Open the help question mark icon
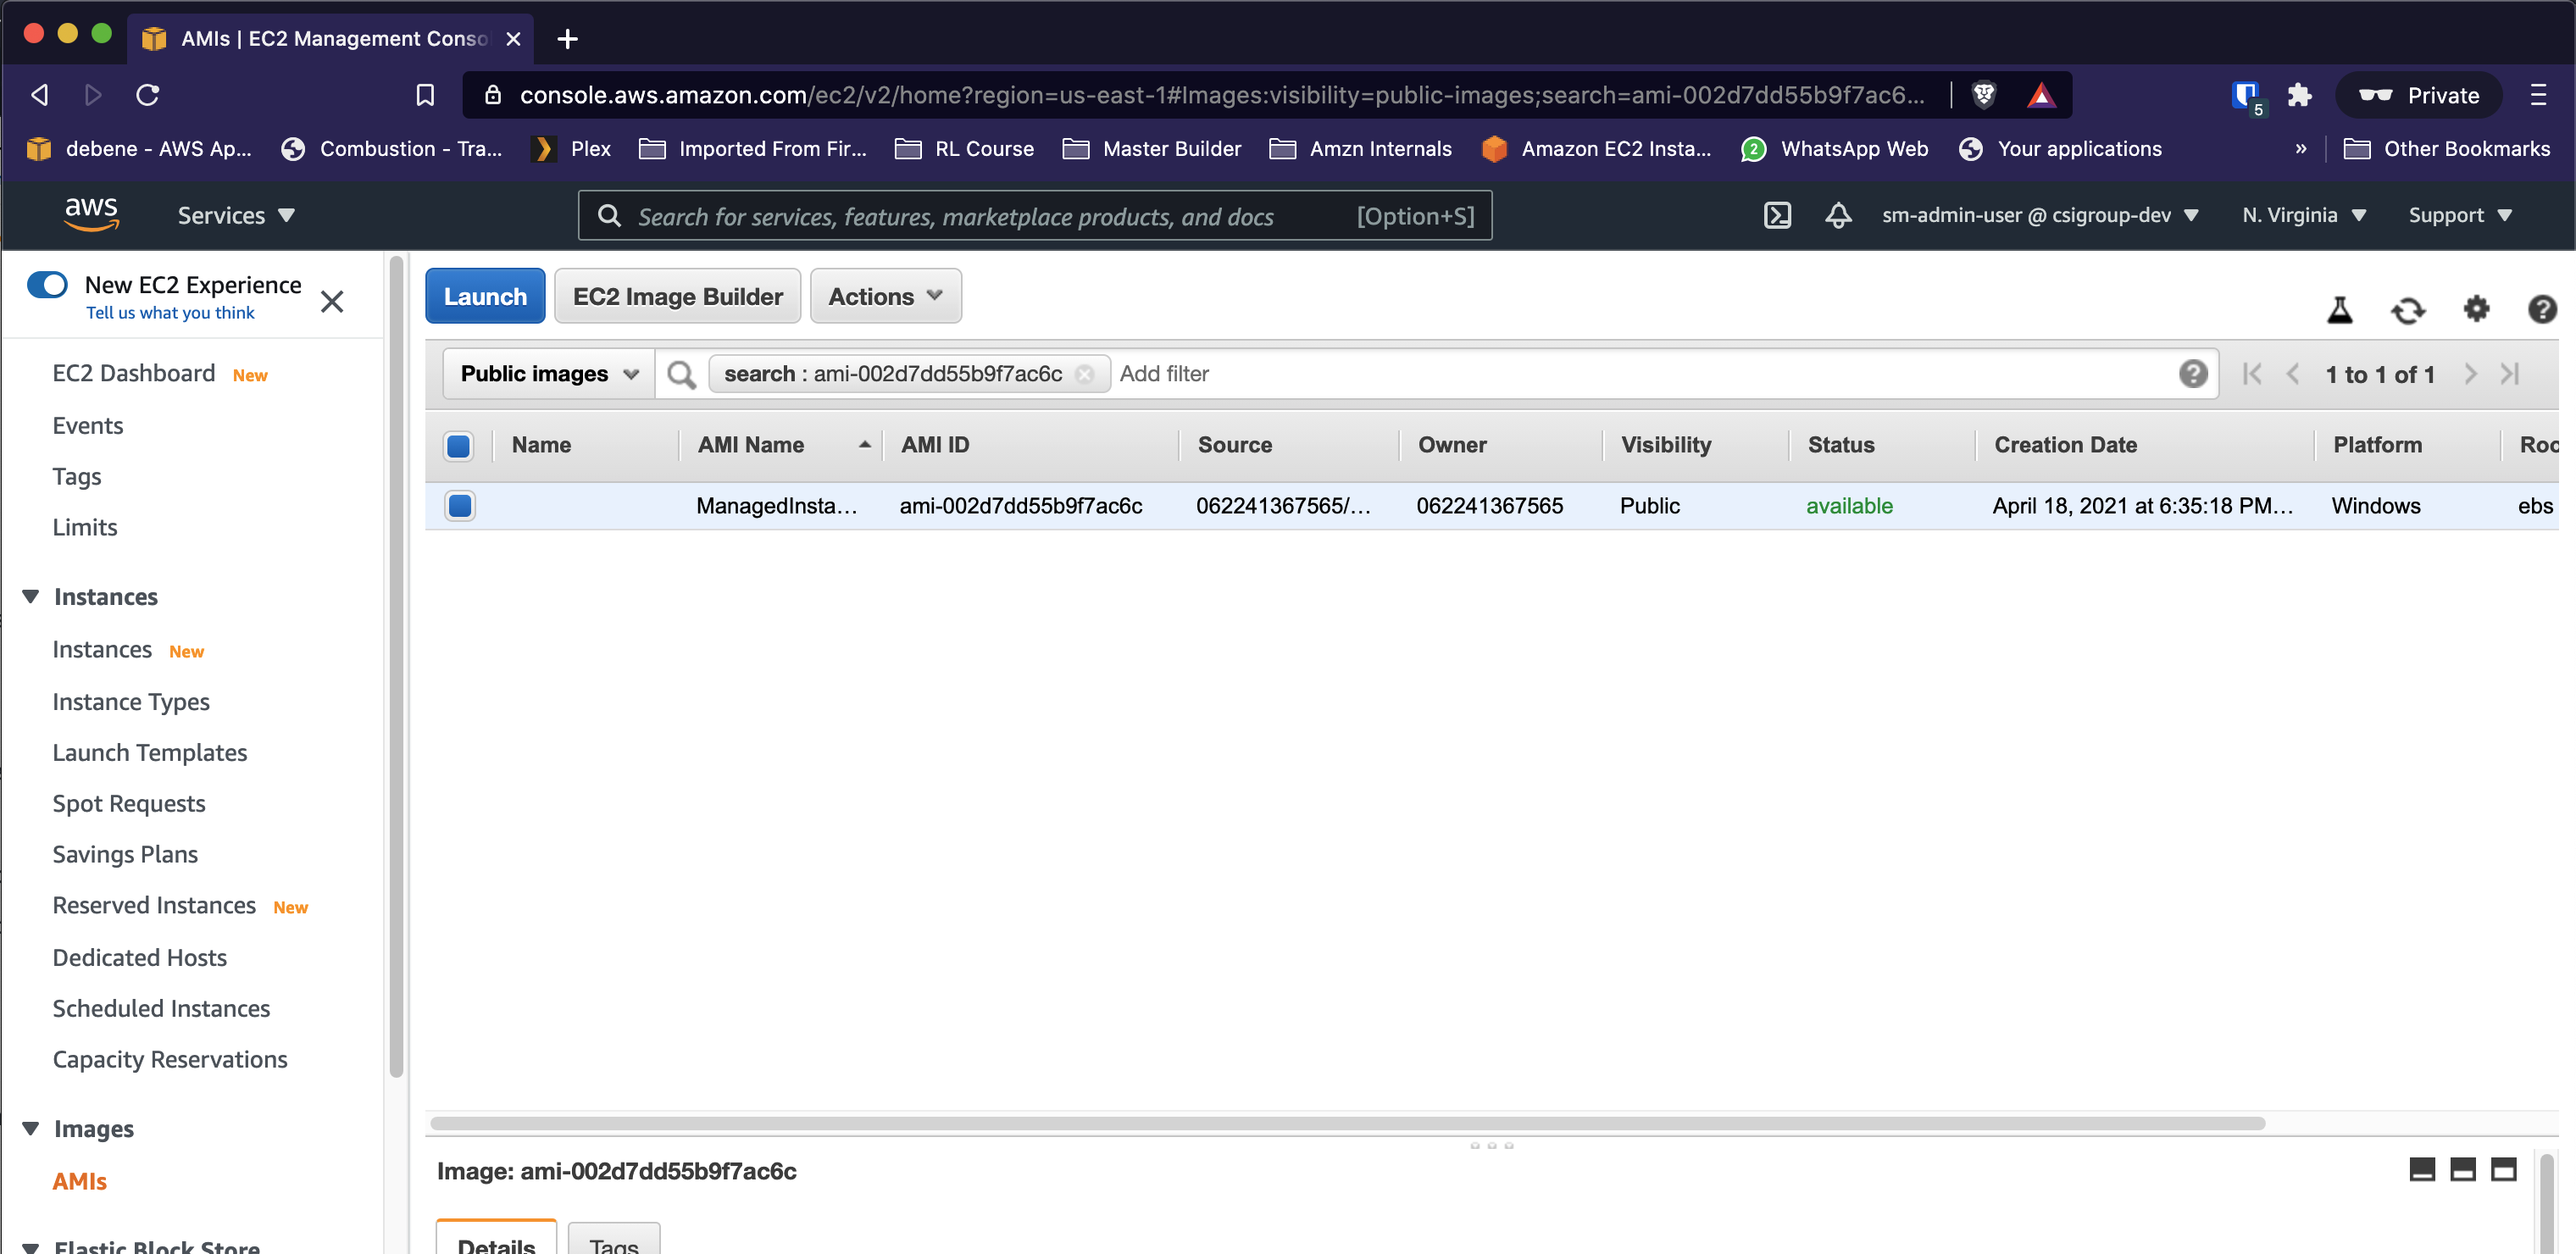This screenshot has height=1254, width=2576. coord(2541,309)
